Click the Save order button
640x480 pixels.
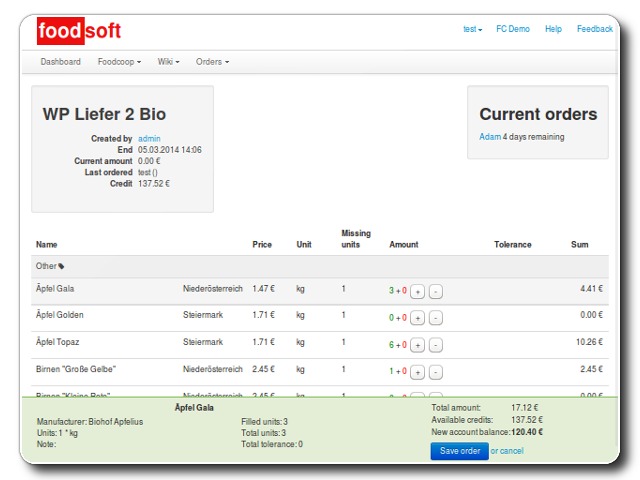pyautogui.click(x=459, y=451)
